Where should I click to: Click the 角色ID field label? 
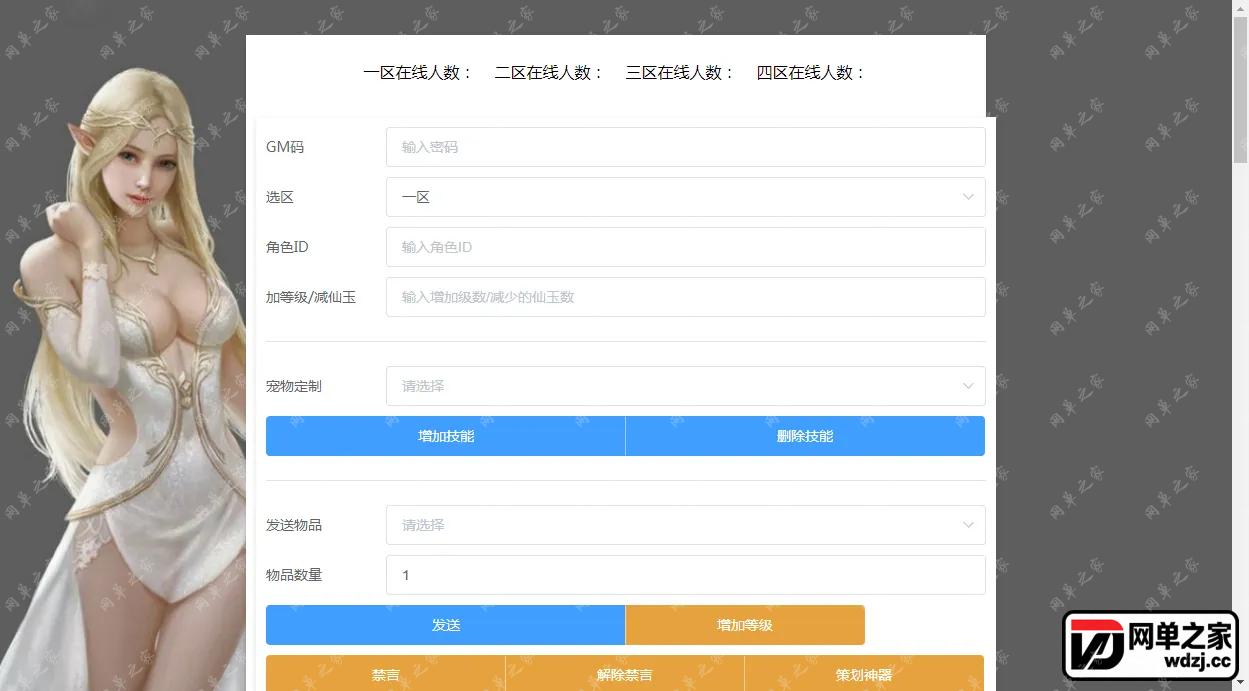(287, 247)
